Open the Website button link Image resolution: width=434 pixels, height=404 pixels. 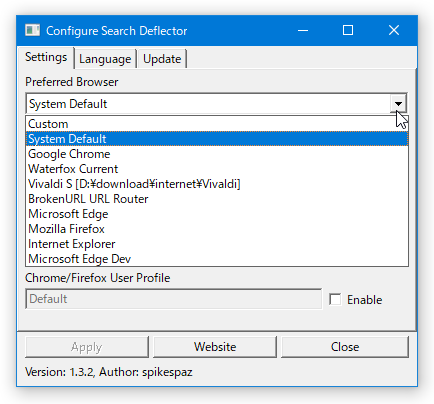pos(215,347)
